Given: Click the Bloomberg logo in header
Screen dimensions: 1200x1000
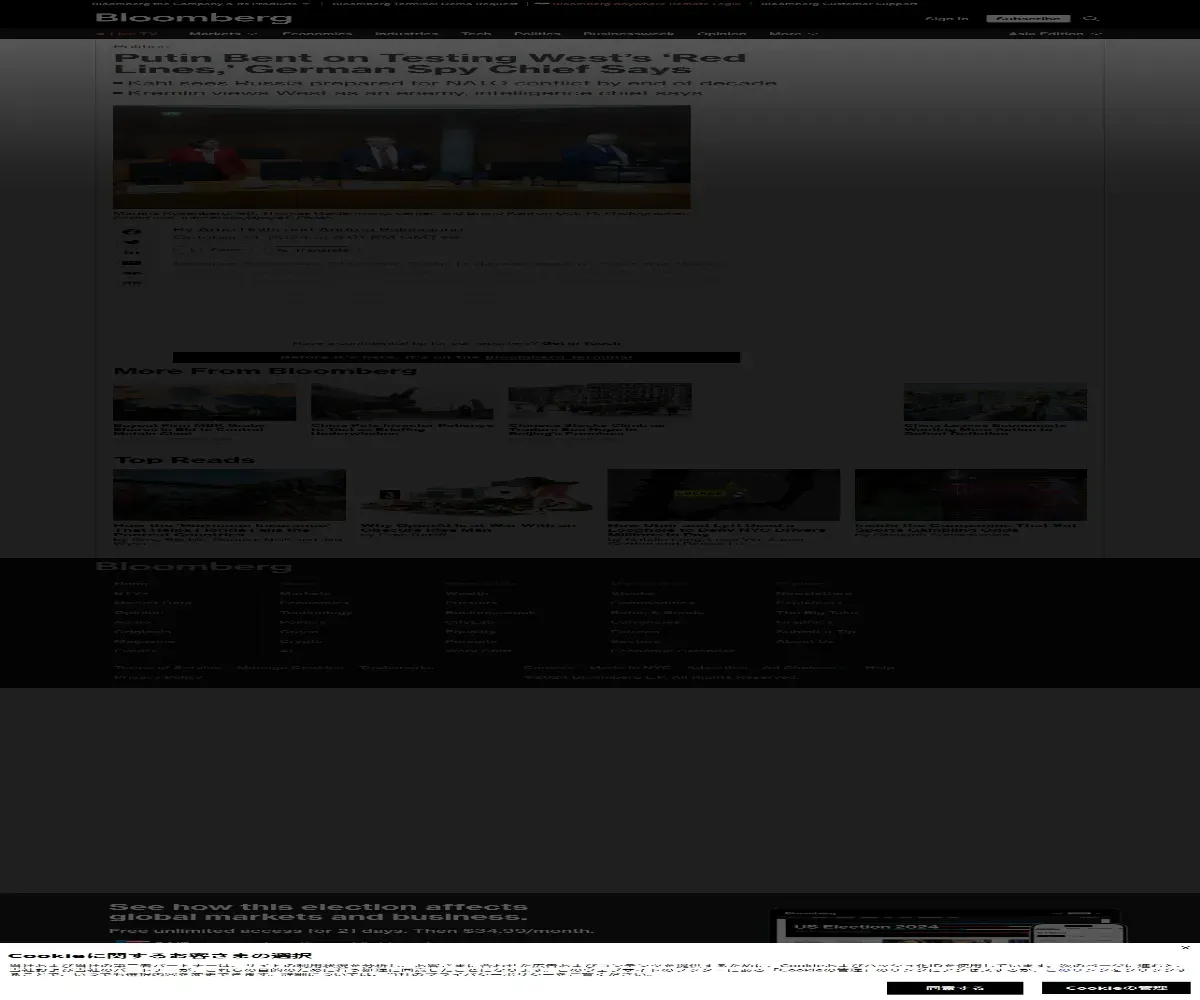Looking at the screenshot, I should [193, 17].
